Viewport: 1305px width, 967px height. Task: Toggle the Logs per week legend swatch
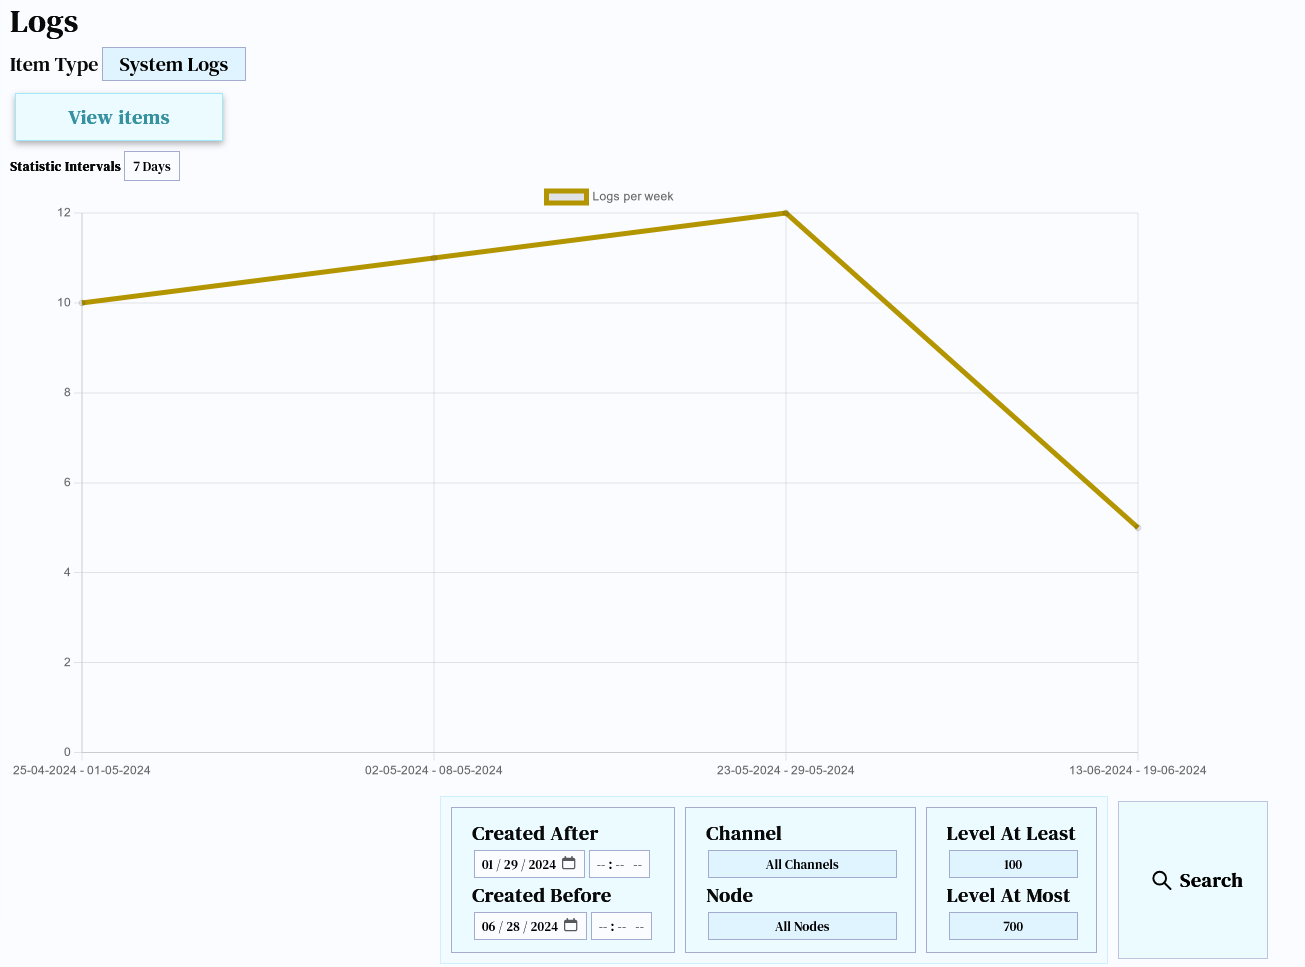pyautogui.click(x=566, y=197)
